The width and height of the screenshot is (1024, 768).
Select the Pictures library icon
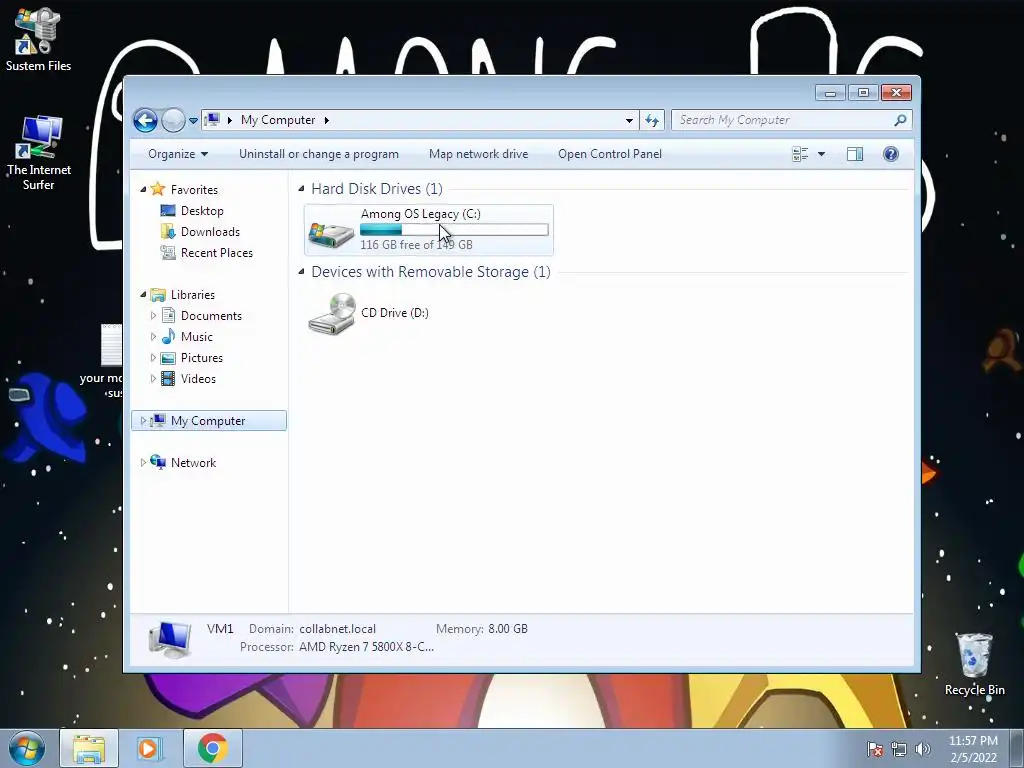pyautogui.click(x=168, y=358)
